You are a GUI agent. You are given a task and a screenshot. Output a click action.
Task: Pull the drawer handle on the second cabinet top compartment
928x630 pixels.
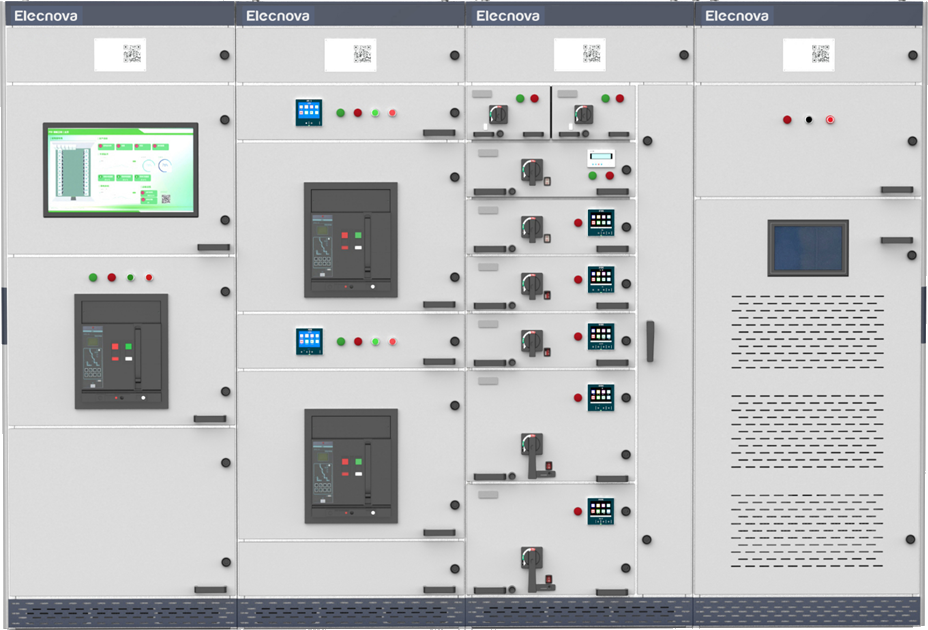pos(438,133)
